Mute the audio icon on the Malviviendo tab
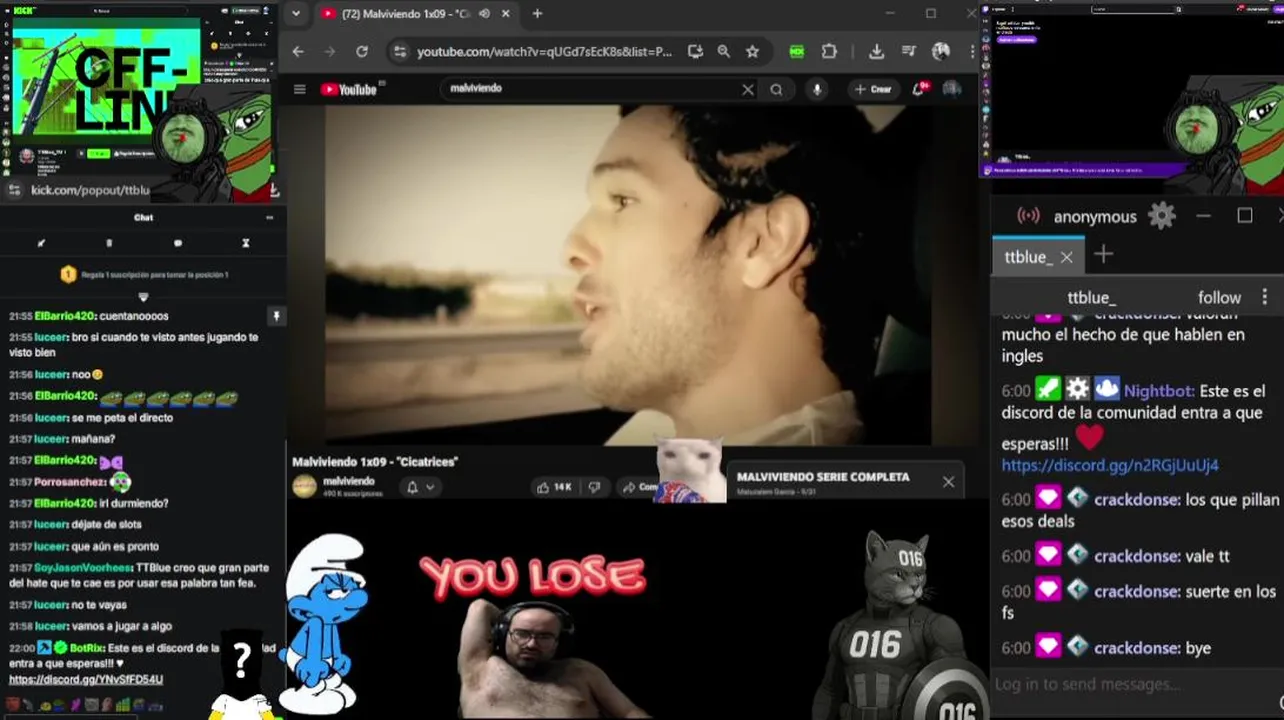Screen dimensions: 1284x720 coord(485,14)
